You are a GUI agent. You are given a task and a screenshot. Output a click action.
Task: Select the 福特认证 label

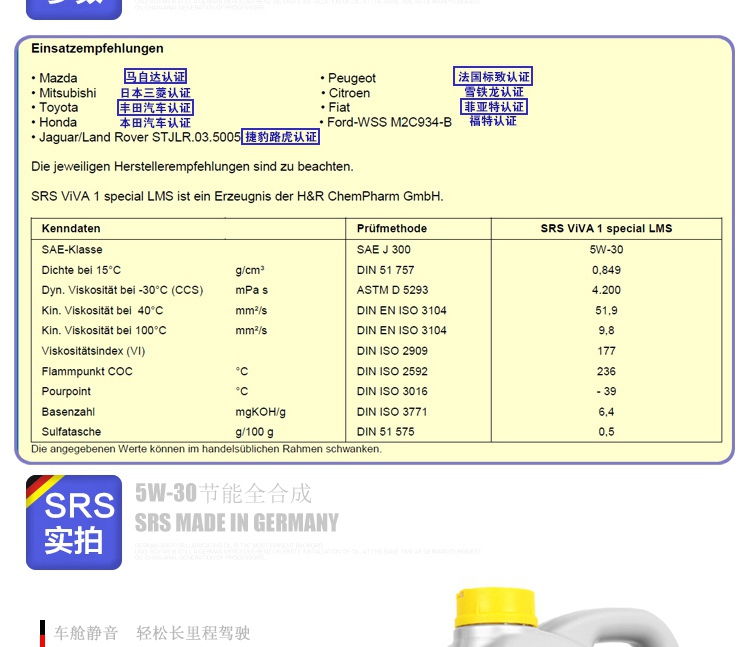click(x=493, y=121)
